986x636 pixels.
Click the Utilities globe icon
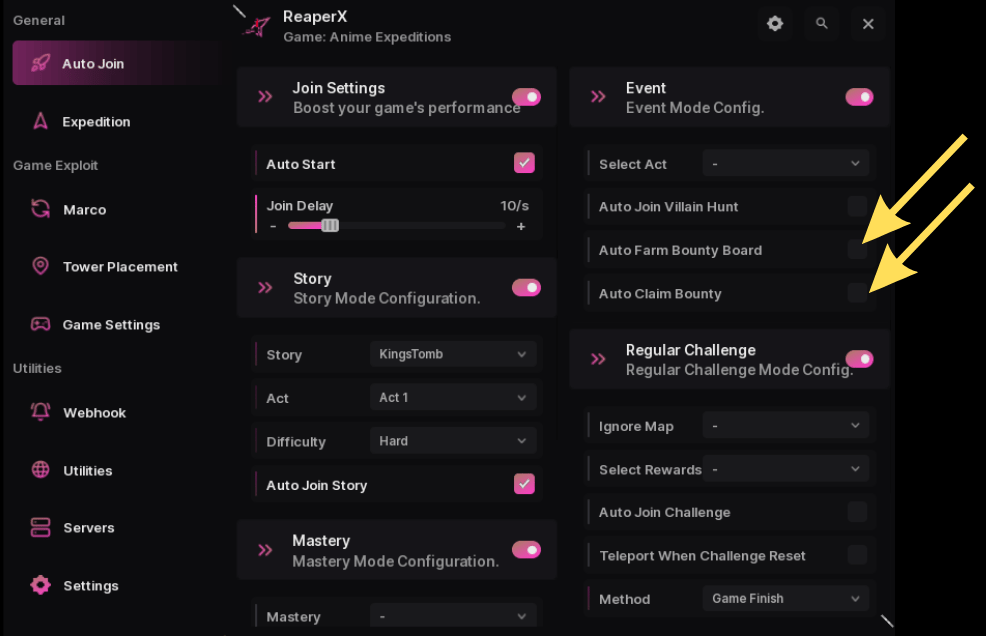coord(40,469)
